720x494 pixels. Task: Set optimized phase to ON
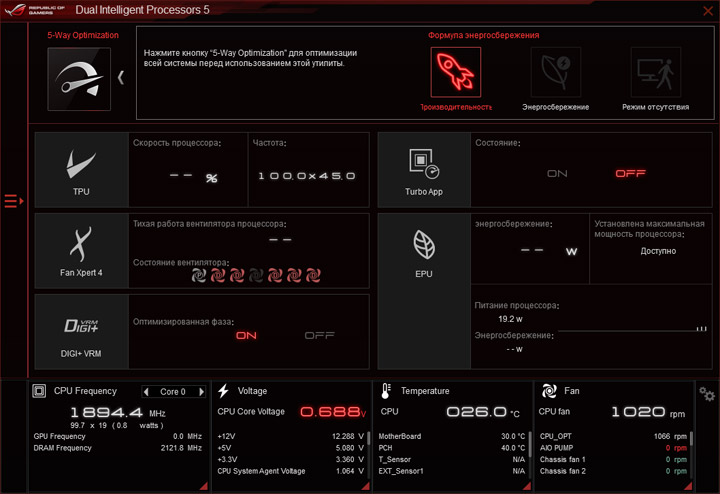pos(246,336)
